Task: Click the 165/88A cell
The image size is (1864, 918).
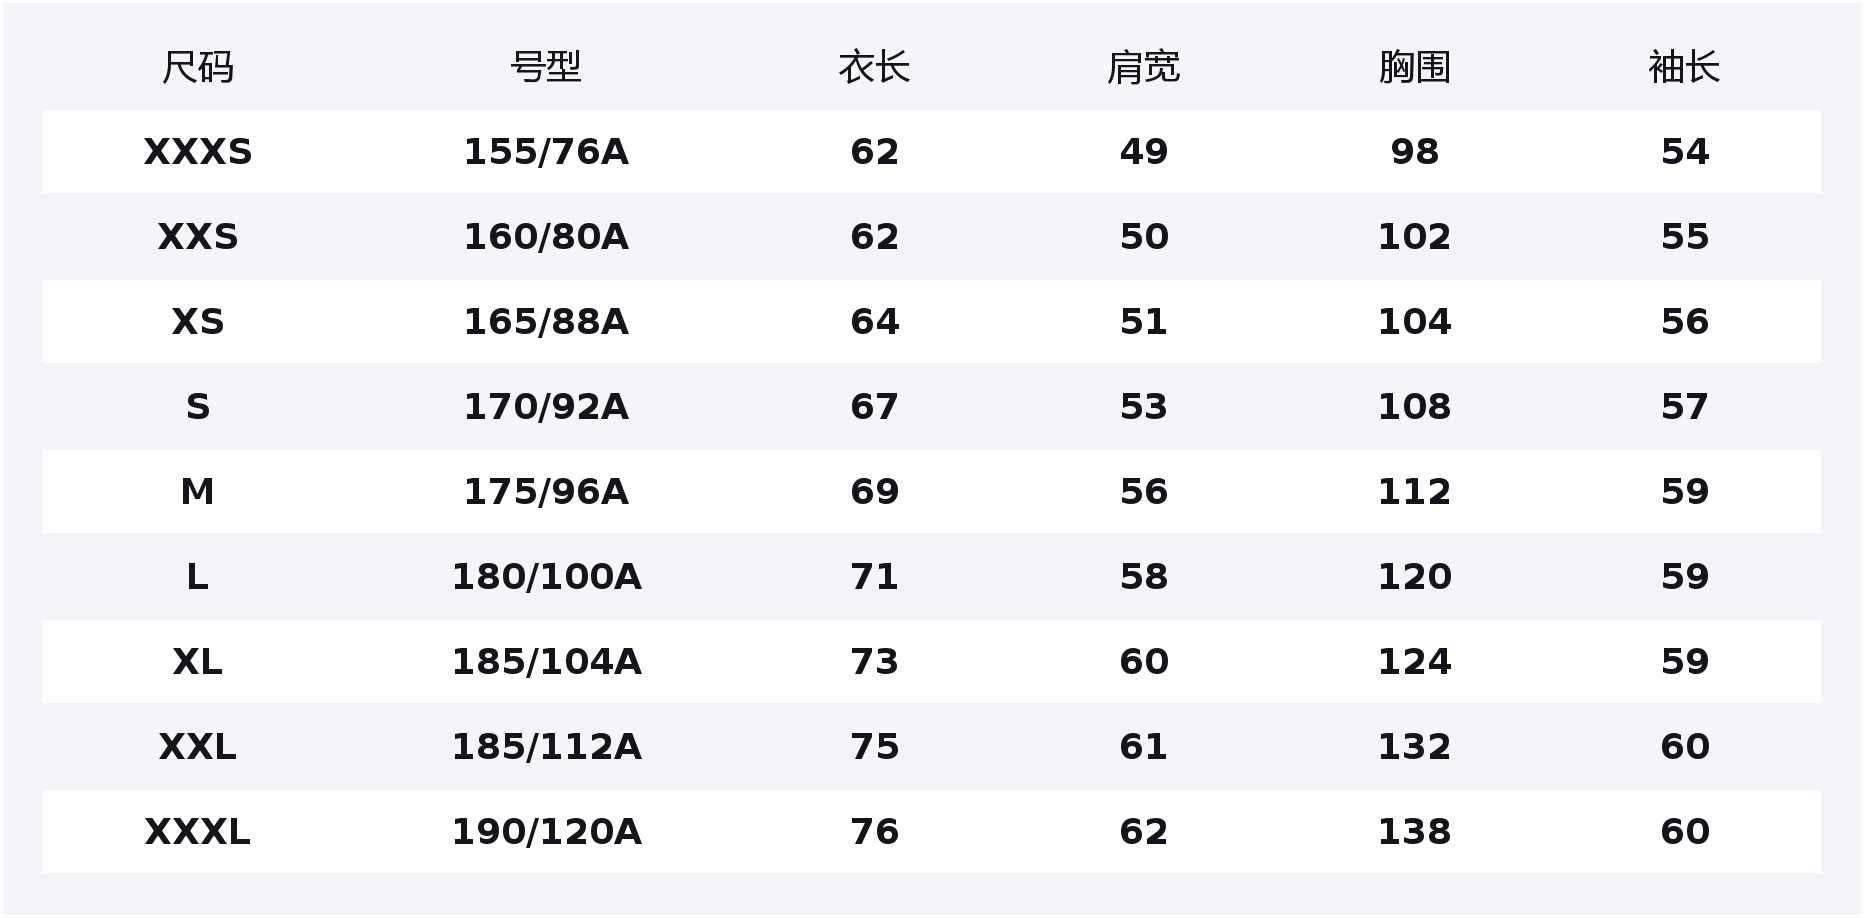Action: (546, 322)
